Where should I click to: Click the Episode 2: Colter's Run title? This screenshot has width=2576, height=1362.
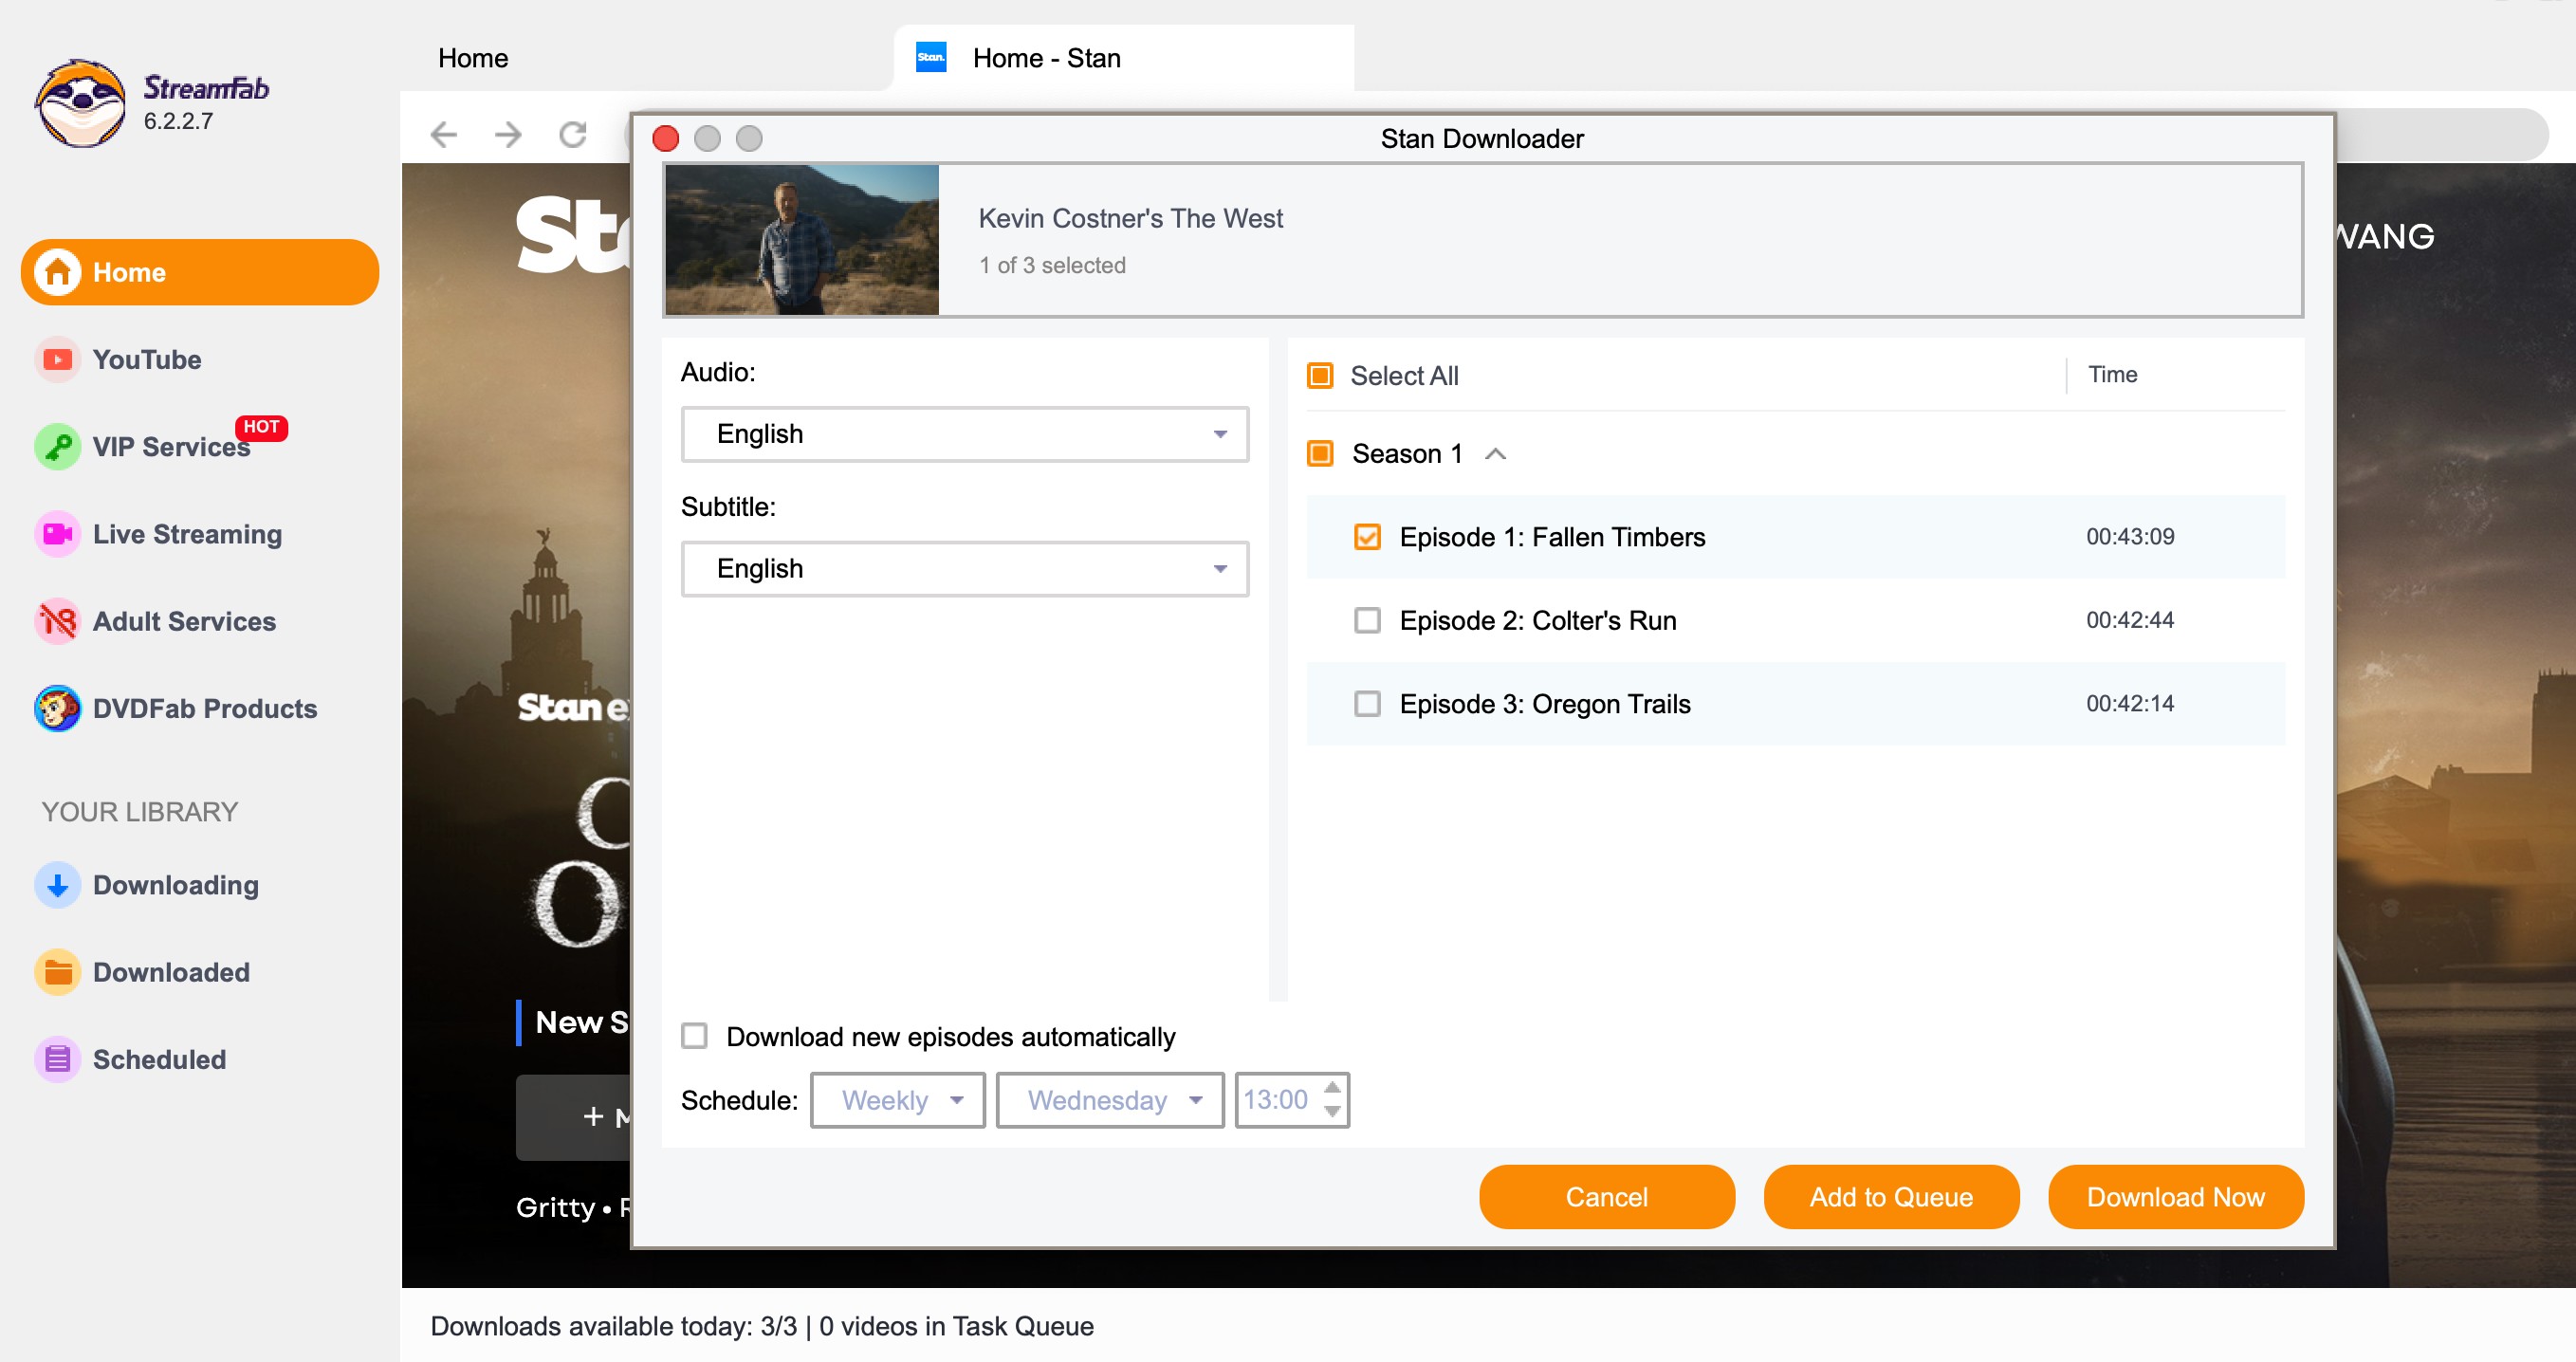(1538, 620)
